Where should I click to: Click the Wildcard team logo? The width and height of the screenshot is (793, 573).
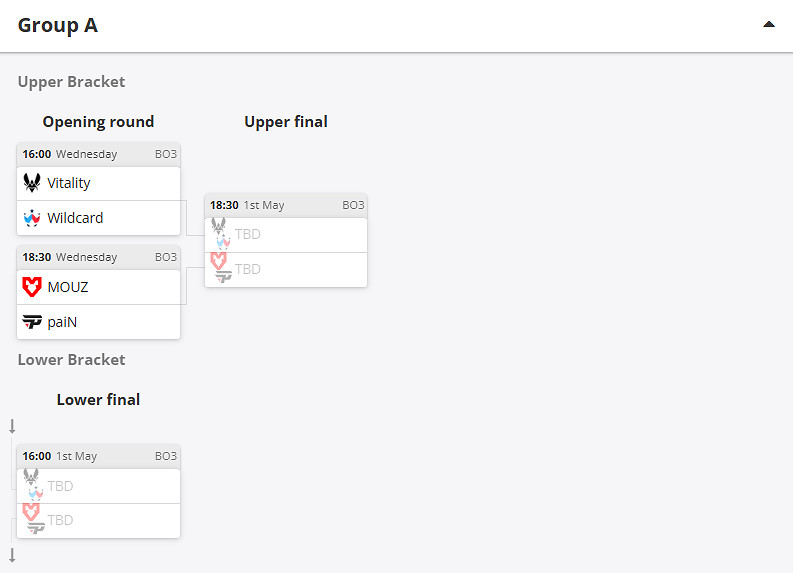[32, 218]
